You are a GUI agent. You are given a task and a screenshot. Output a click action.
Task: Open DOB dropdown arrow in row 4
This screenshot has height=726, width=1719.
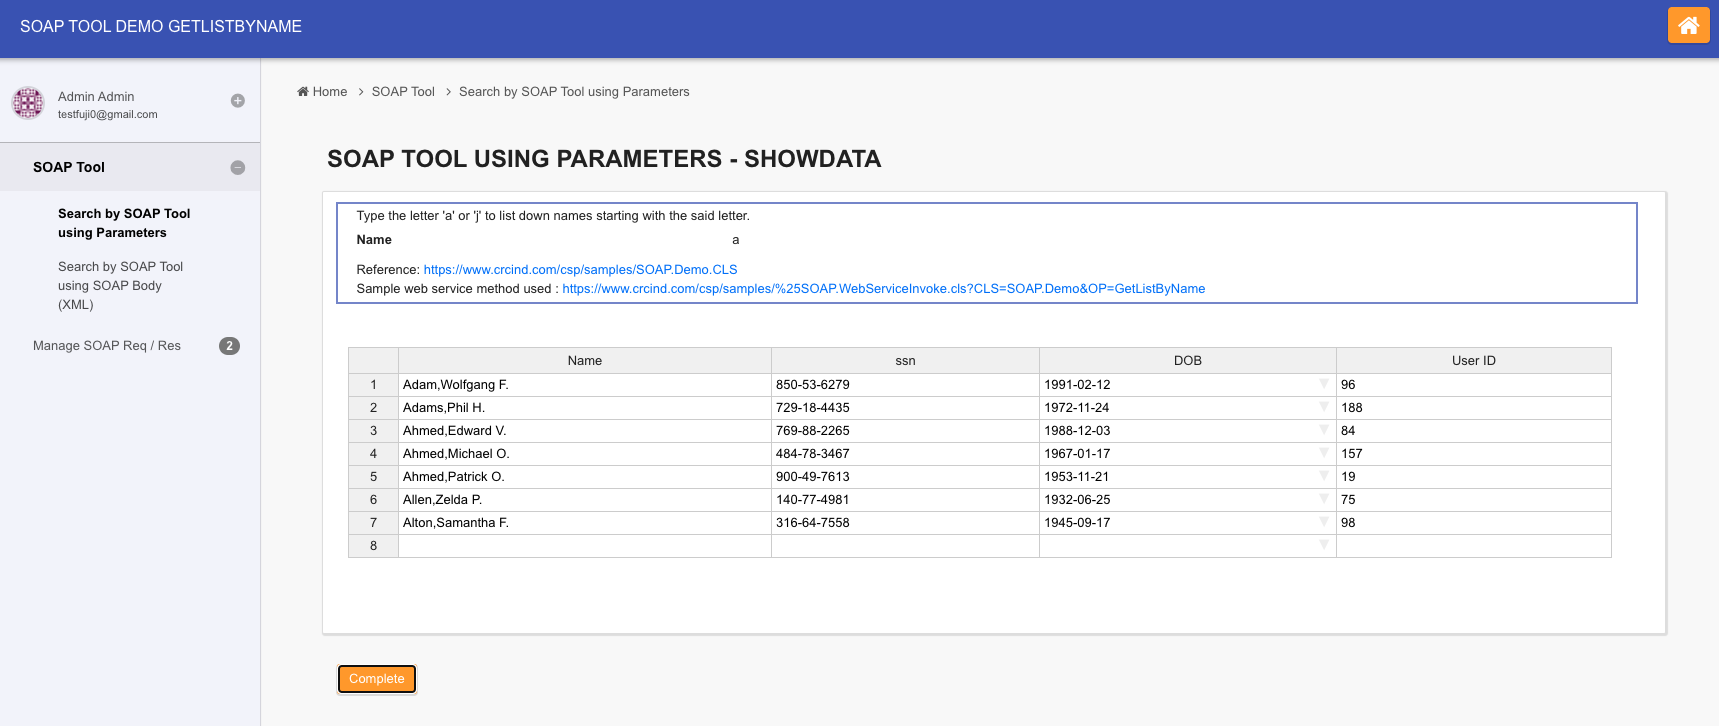pos(1324,453)
